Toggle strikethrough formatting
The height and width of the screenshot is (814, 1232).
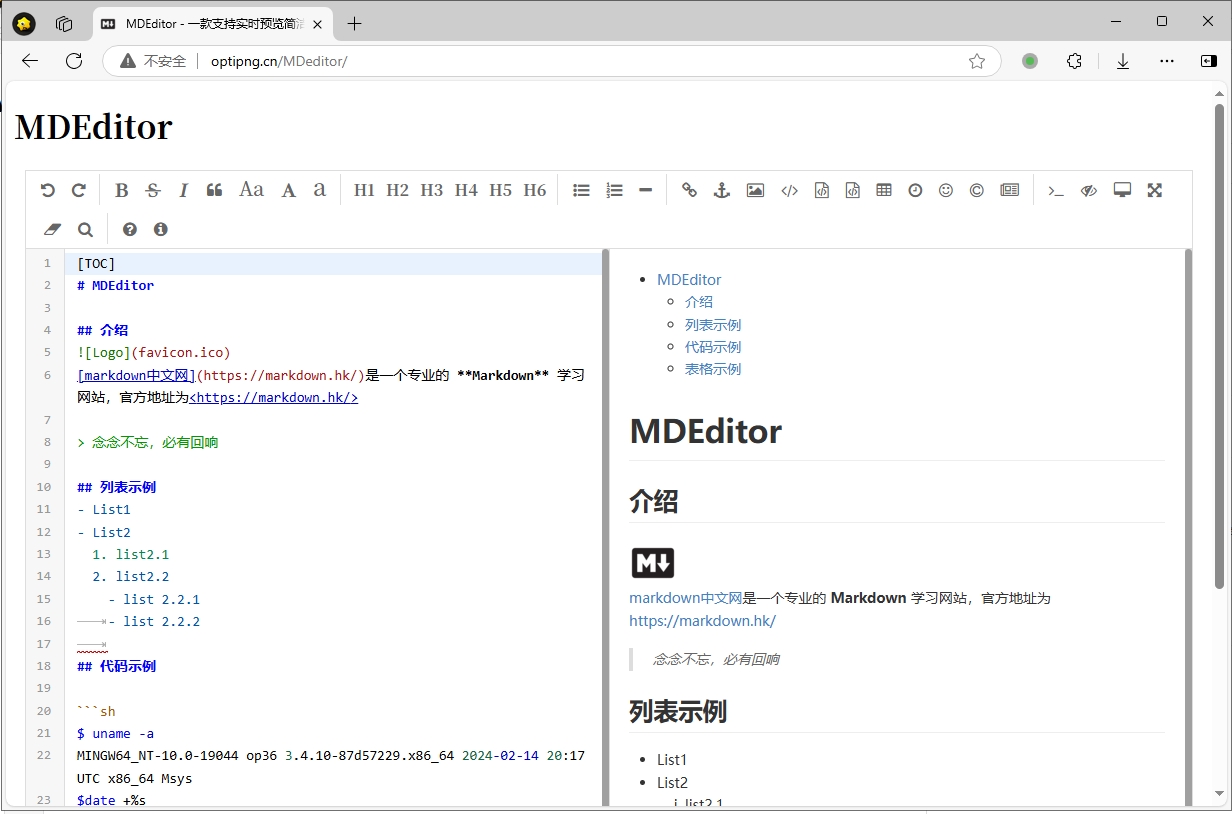tap(152, 190)
